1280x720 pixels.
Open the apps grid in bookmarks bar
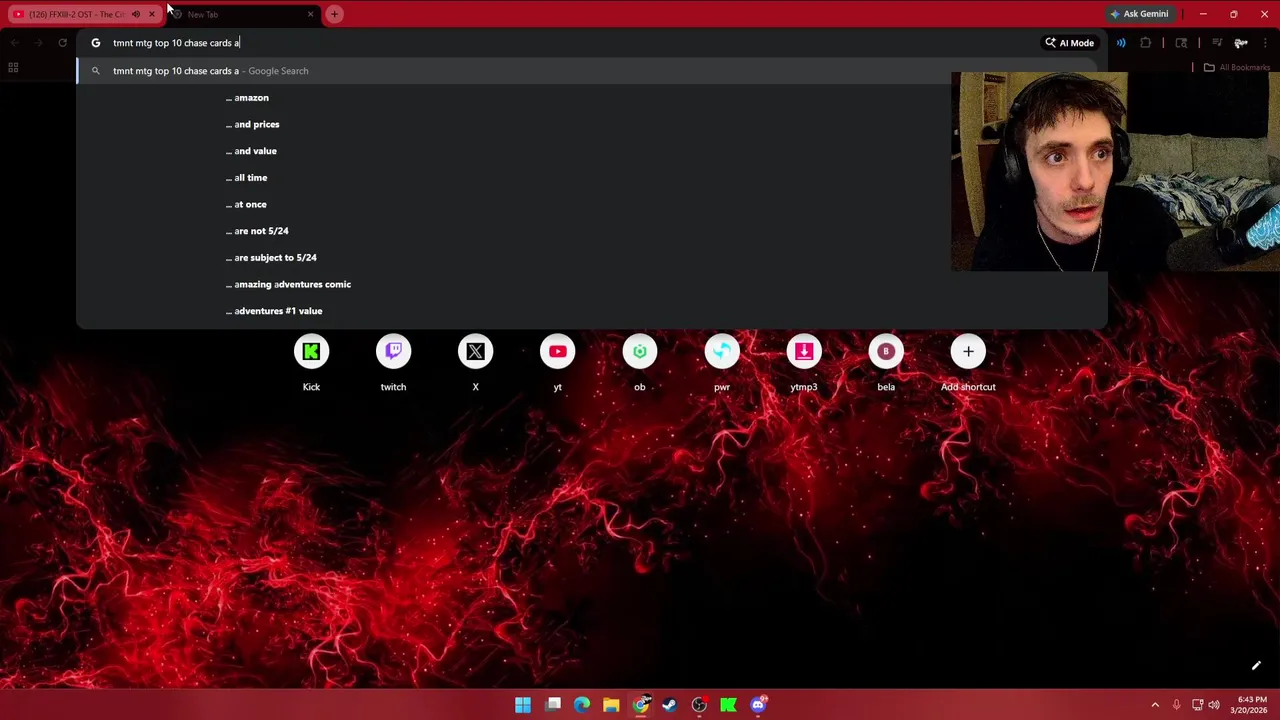tap(13, 68)
